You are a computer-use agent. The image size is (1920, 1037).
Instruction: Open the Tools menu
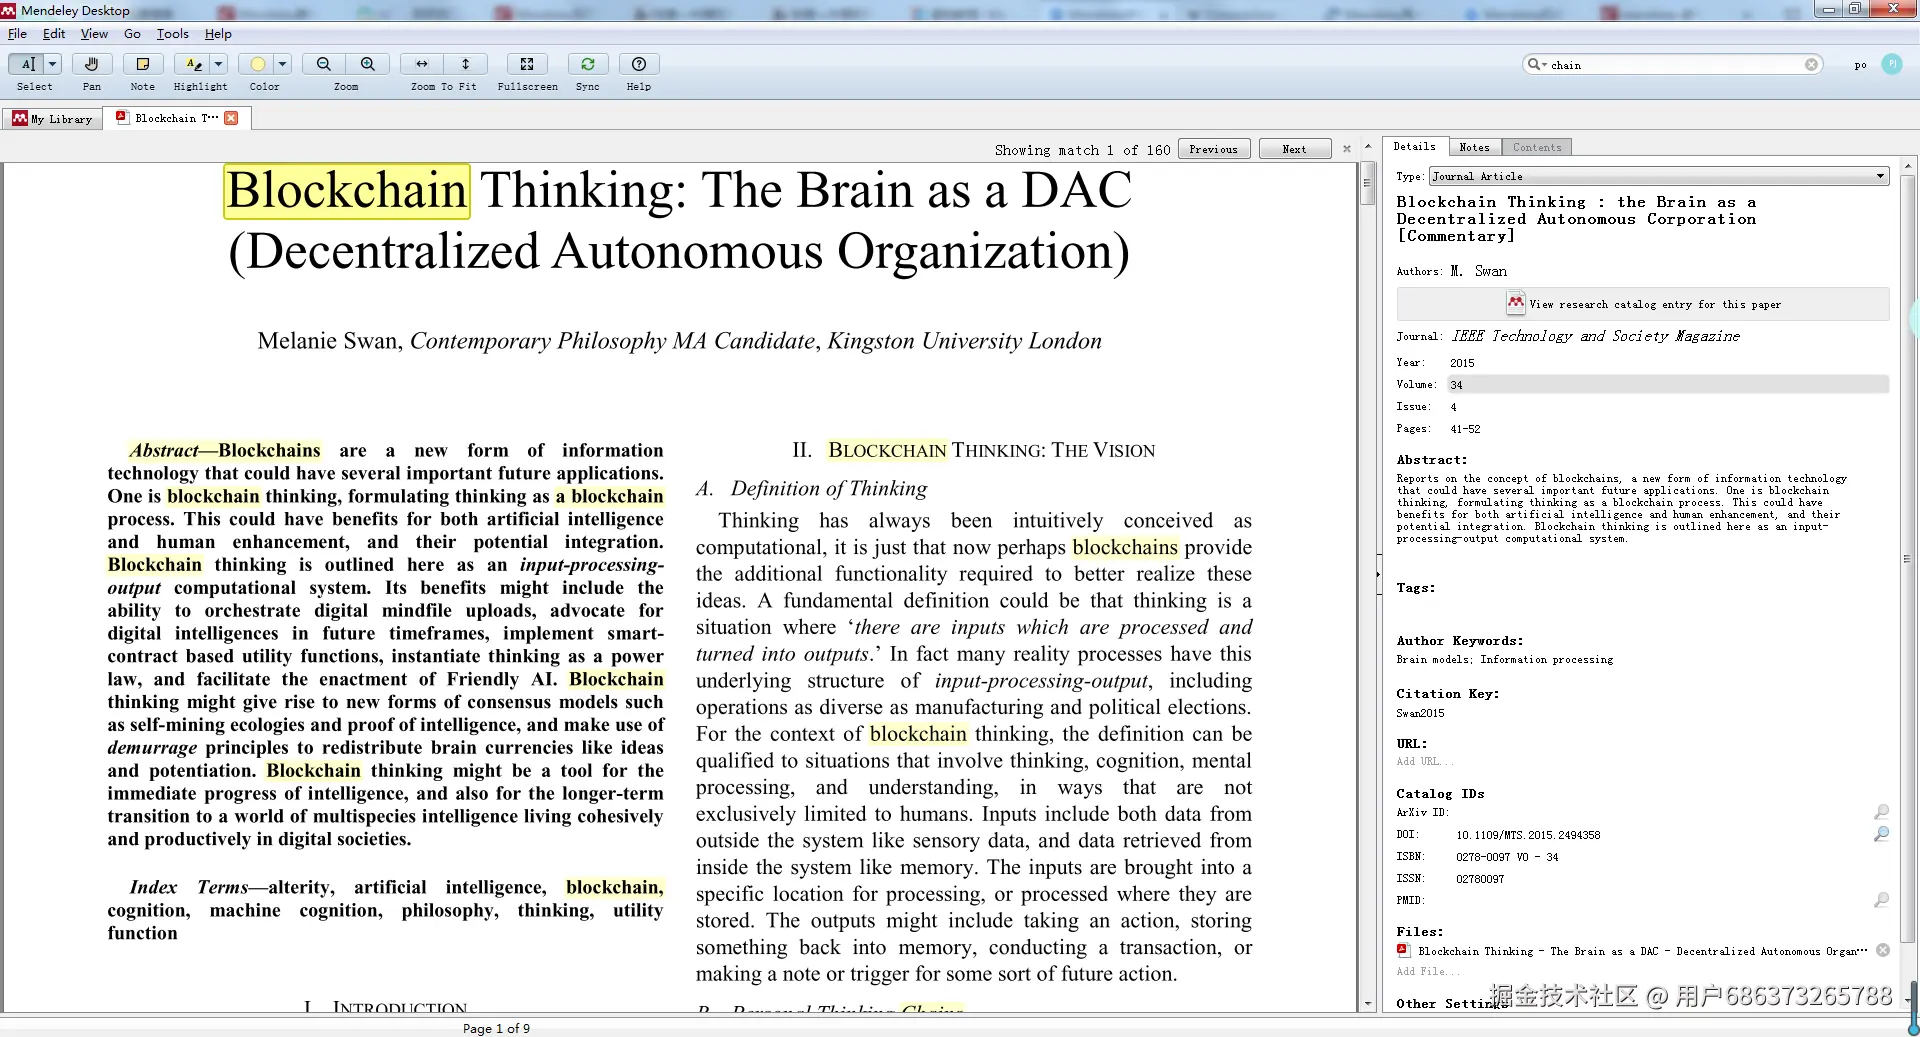172,34
